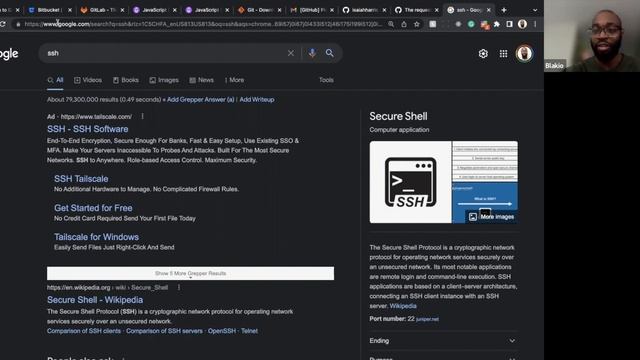Bookmark this page with star icon
This screenshot has width=640, height=360.
pyautogui.click(x=416, y=24)
